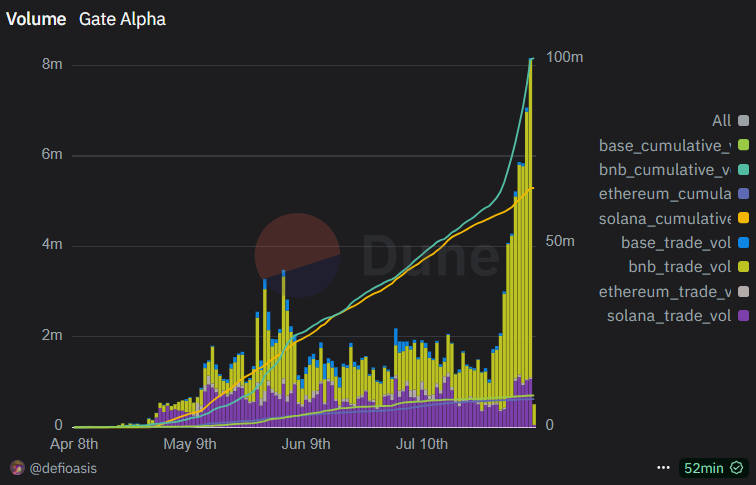Click the '2m' left axis label
Viewport: 756px width, 485px height.
click(x=52, y=335)
